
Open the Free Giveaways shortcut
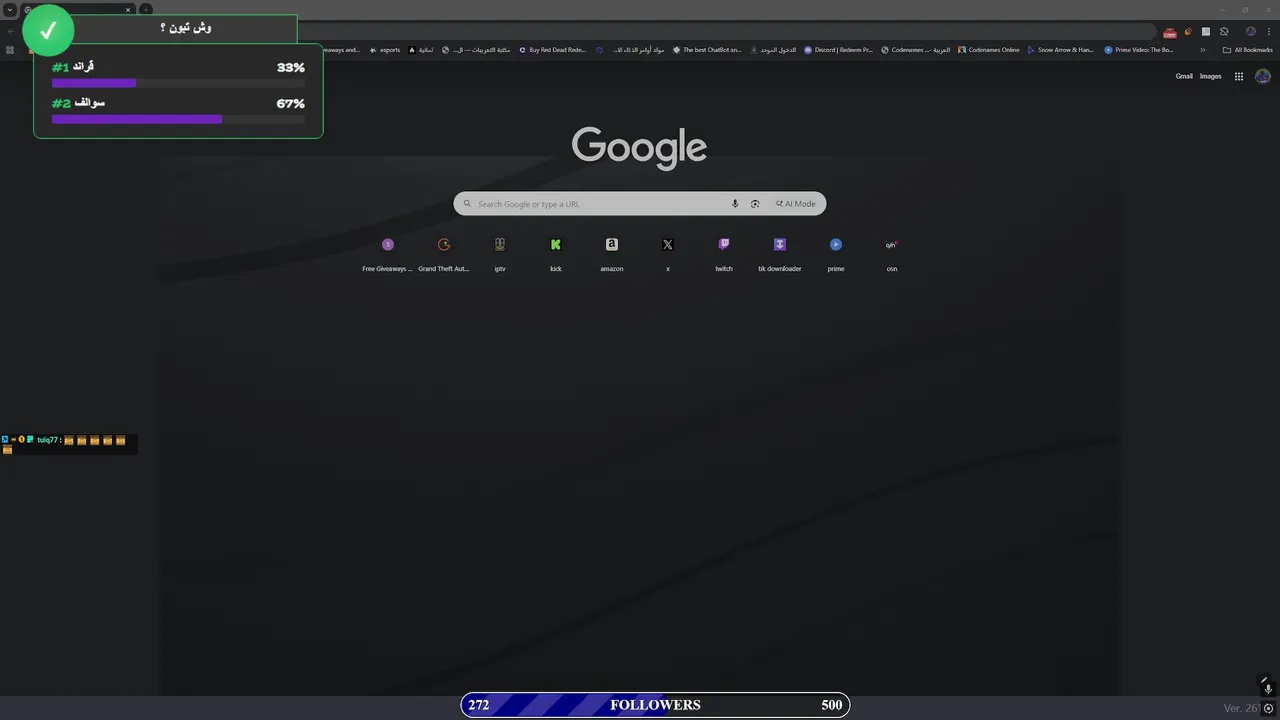coord(388,254)
